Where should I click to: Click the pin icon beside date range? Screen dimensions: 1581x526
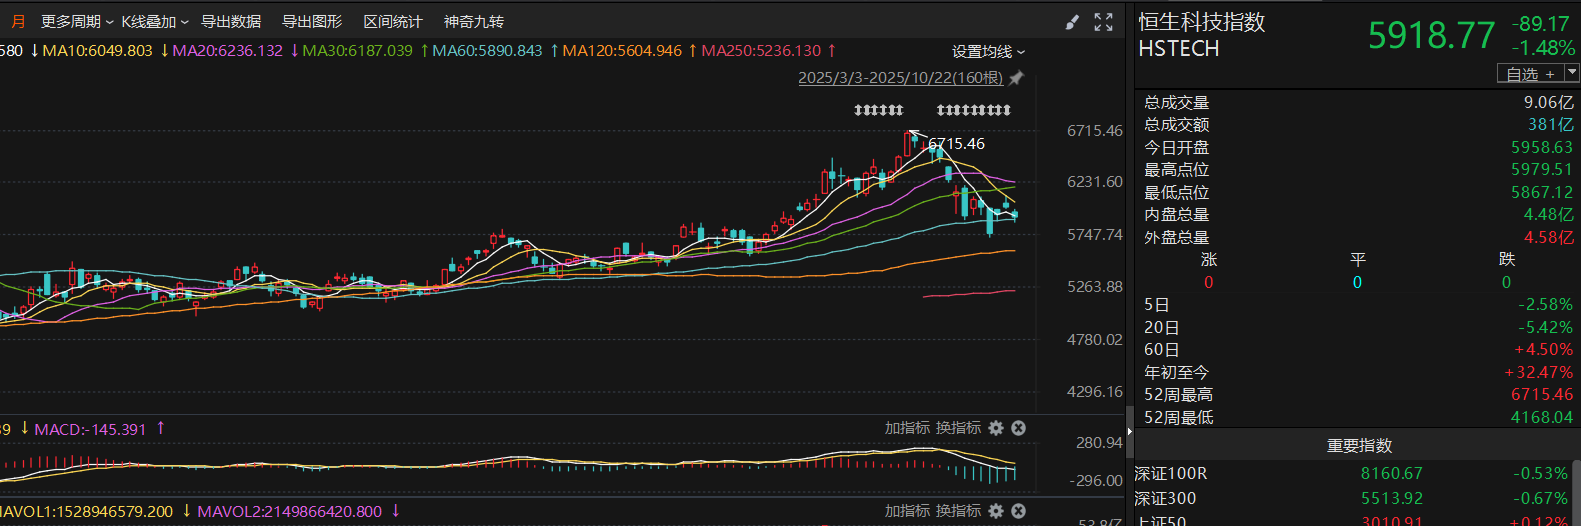tap(1017, 78)
